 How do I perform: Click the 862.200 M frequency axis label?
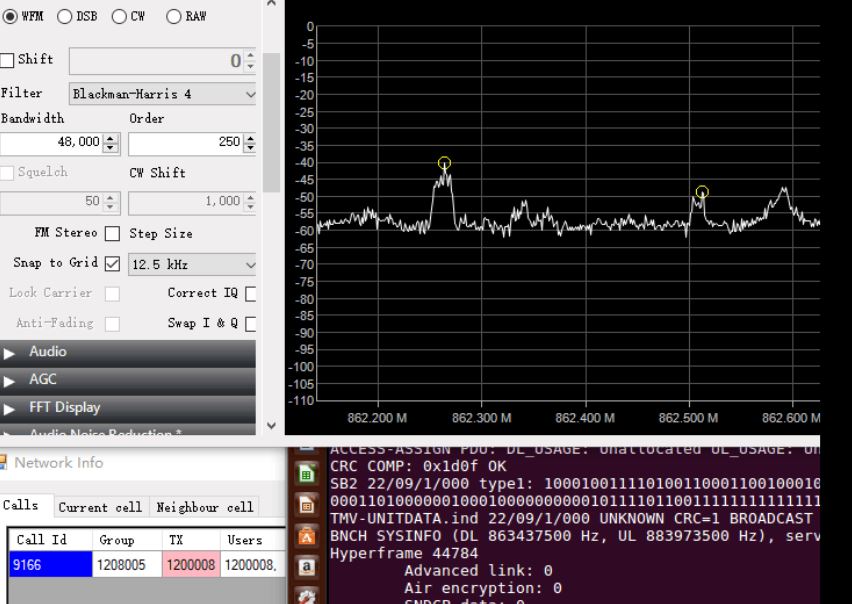[x=377, y=418]
